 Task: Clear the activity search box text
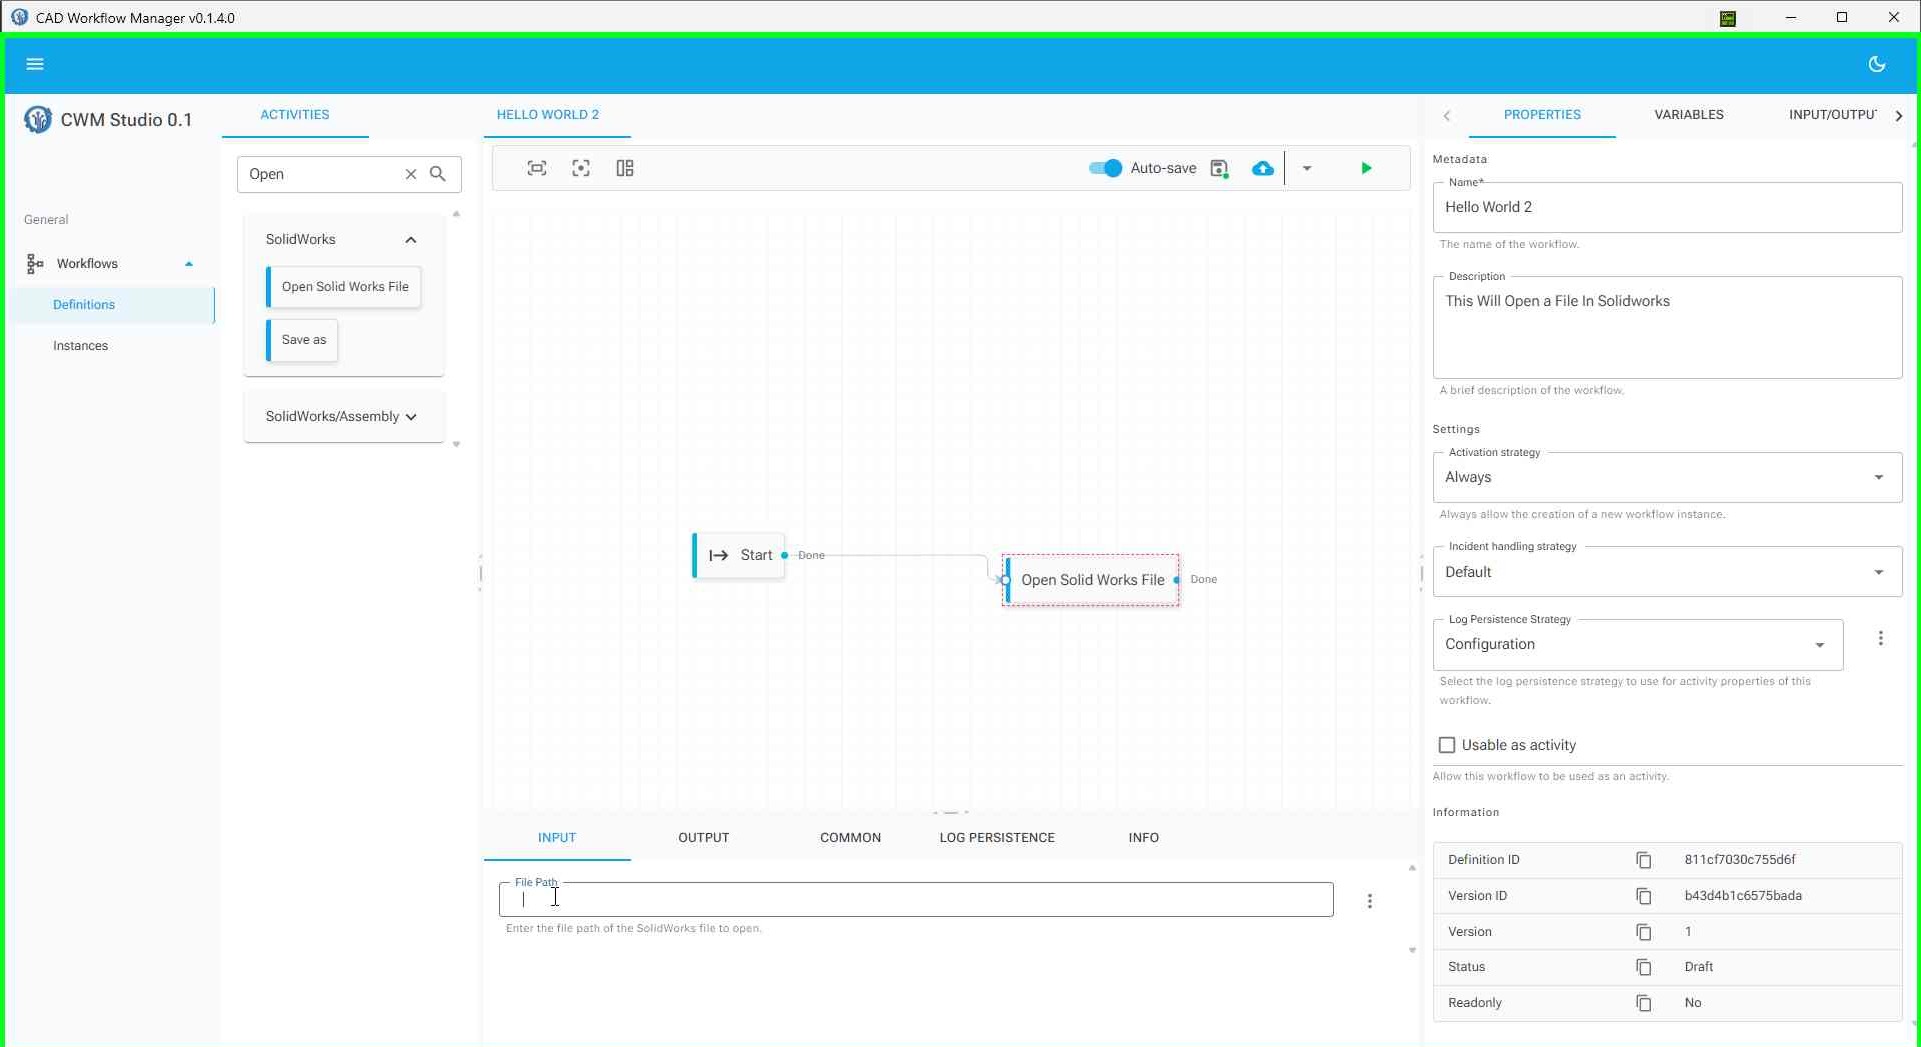410,174
